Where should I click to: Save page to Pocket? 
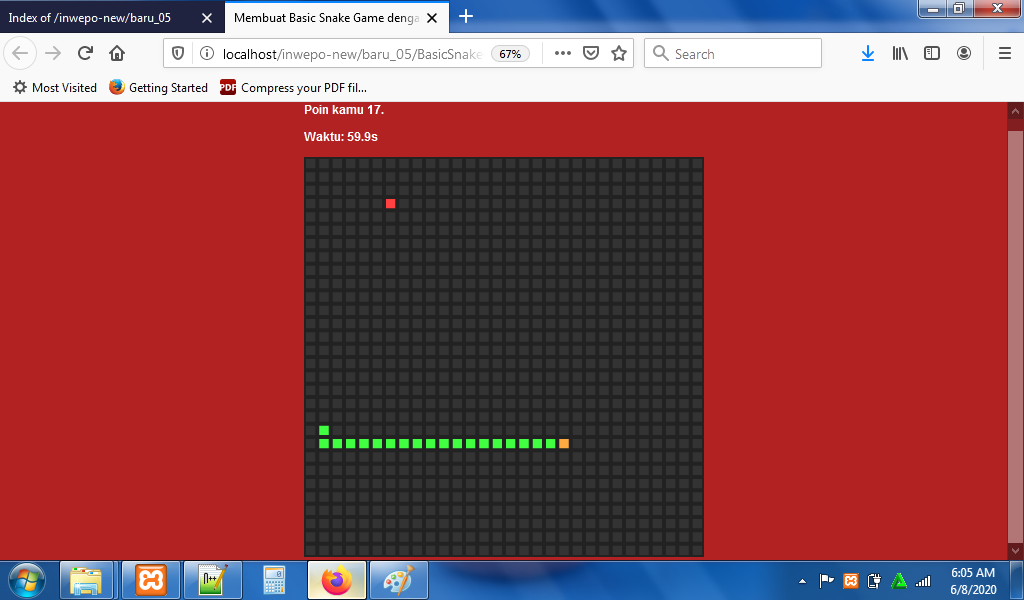(591, 54)
